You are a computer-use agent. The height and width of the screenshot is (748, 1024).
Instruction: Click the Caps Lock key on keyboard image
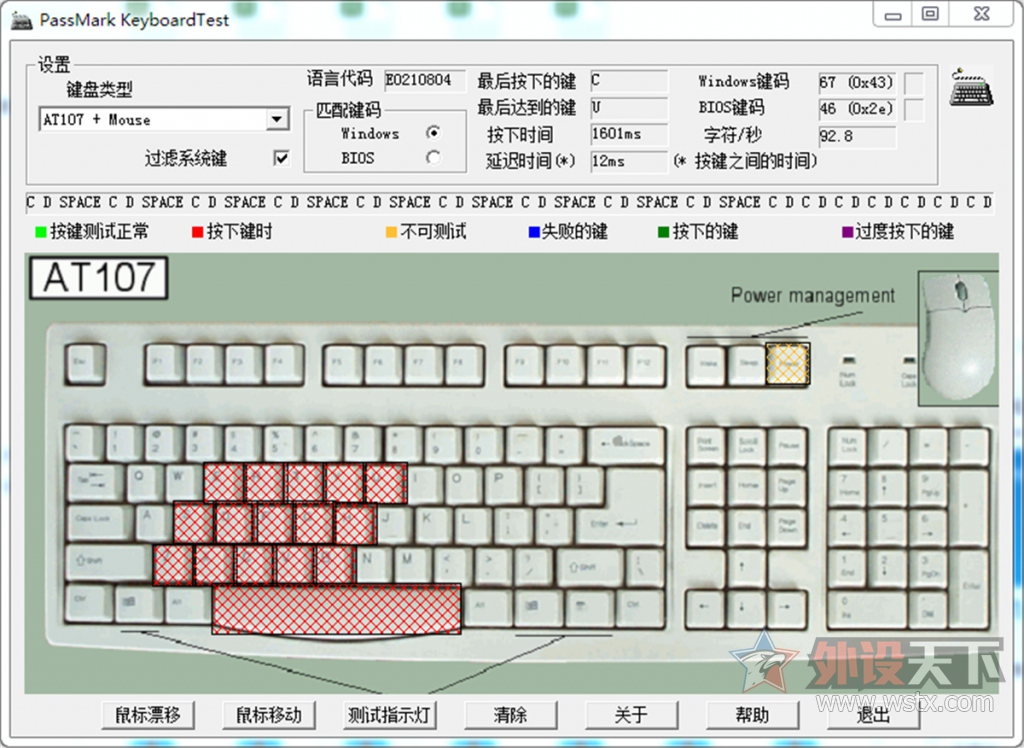[99, 523]
